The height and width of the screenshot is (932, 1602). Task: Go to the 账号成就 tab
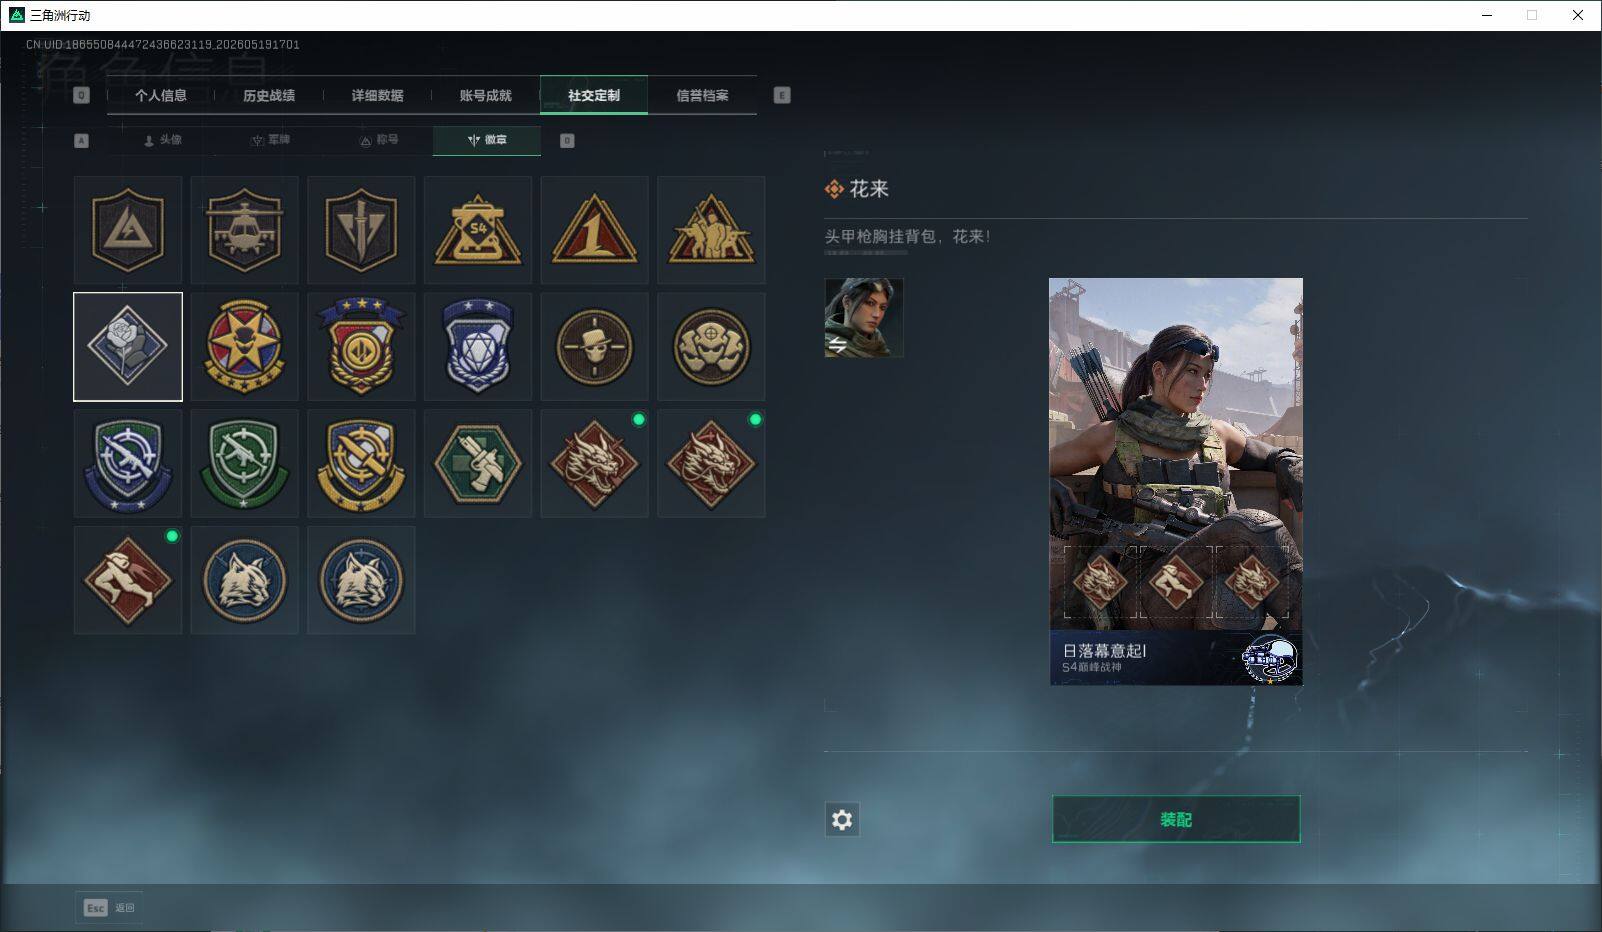(485, 95)
